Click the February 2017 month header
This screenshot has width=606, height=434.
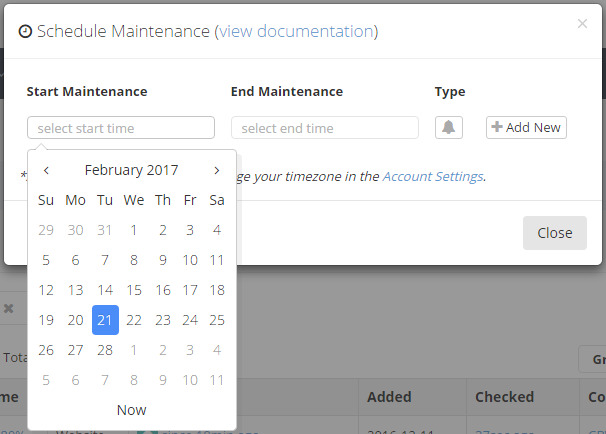point(131,170)
